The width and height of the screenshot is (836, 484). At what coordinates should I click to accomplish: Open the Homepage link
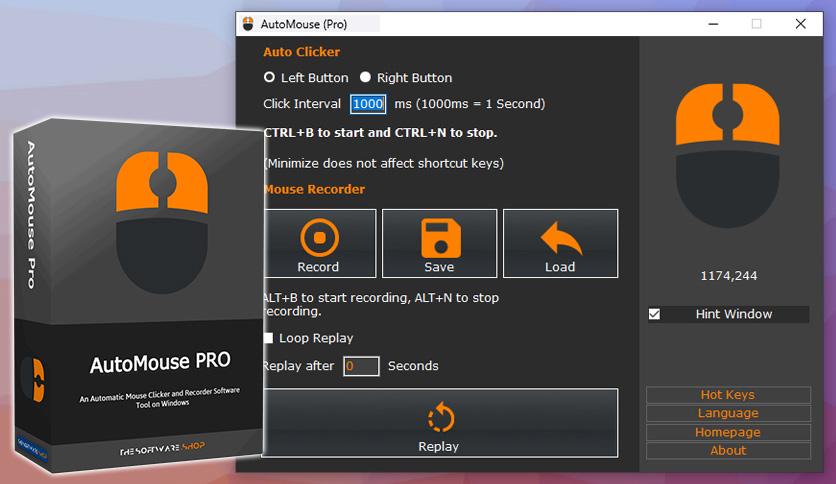coord(728,432)
